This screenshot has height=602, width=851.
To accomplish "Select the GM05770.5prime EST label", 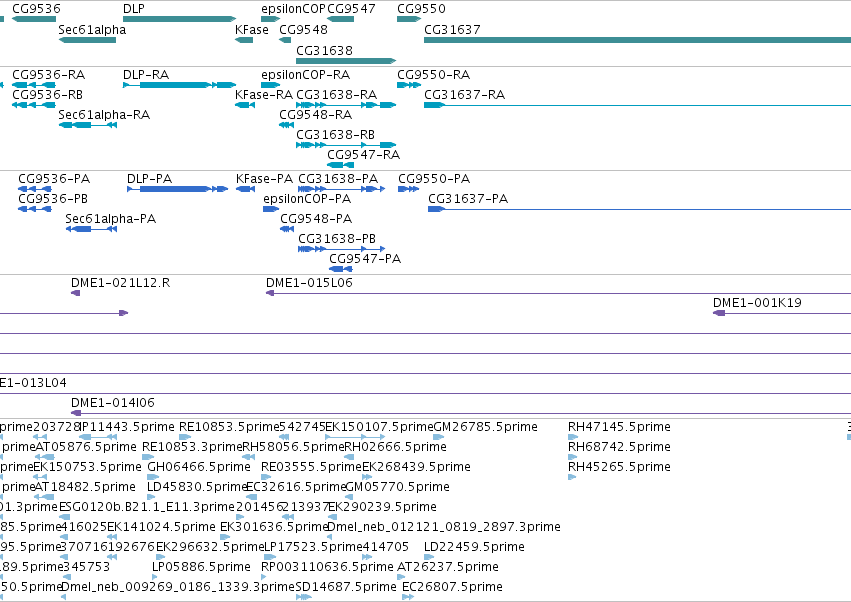I will tap(397, 487).
